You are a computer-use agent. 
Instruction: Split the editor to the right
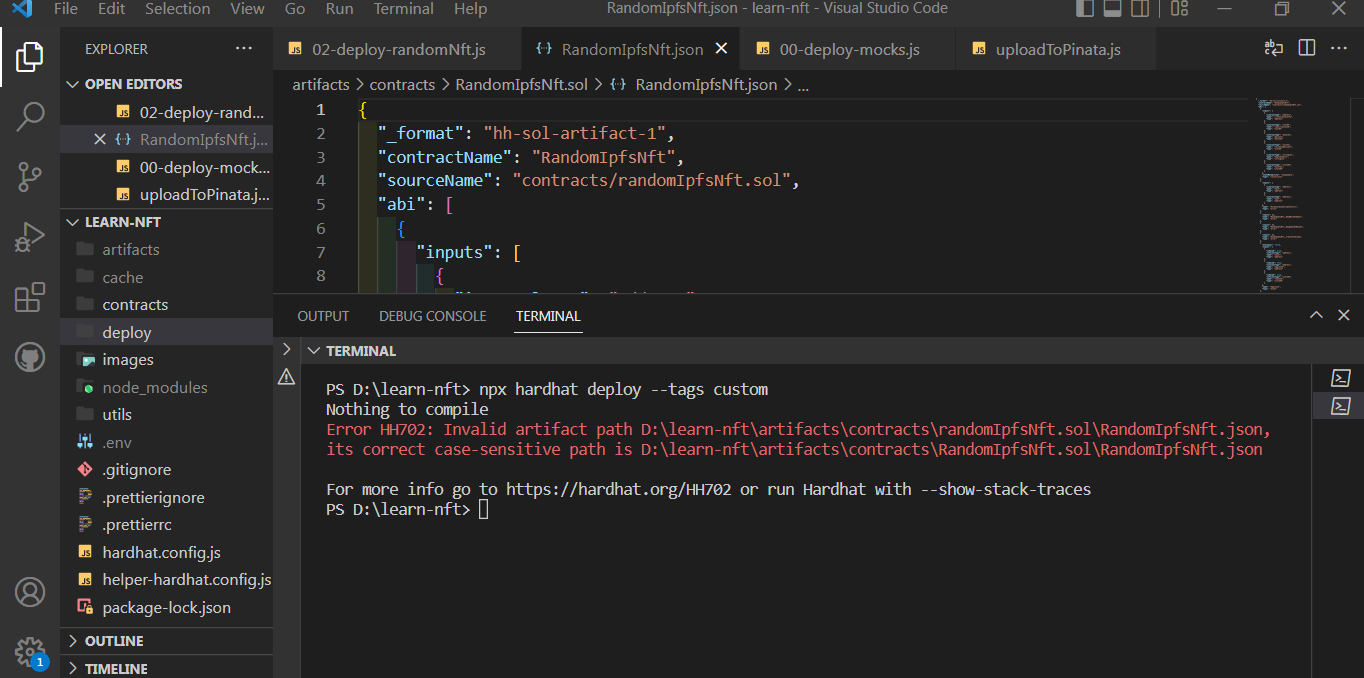click(1306, 48)
